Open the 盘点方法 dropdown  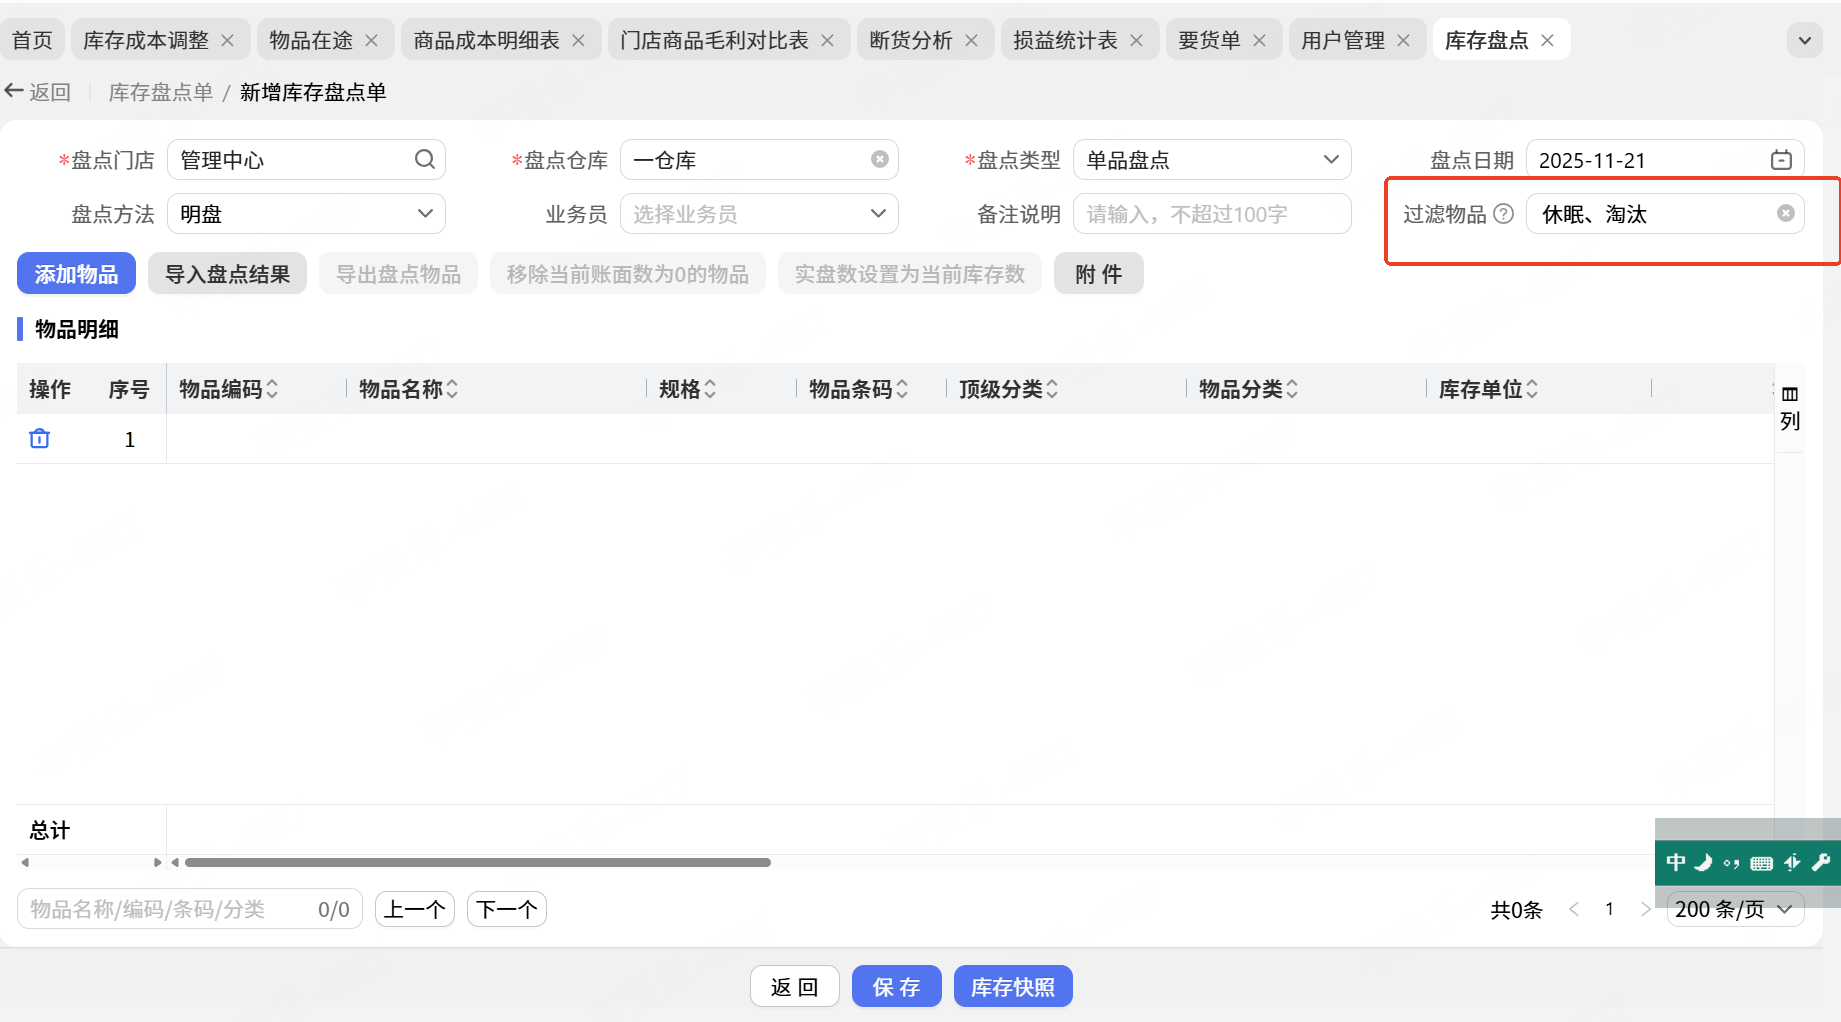[306, 214]
